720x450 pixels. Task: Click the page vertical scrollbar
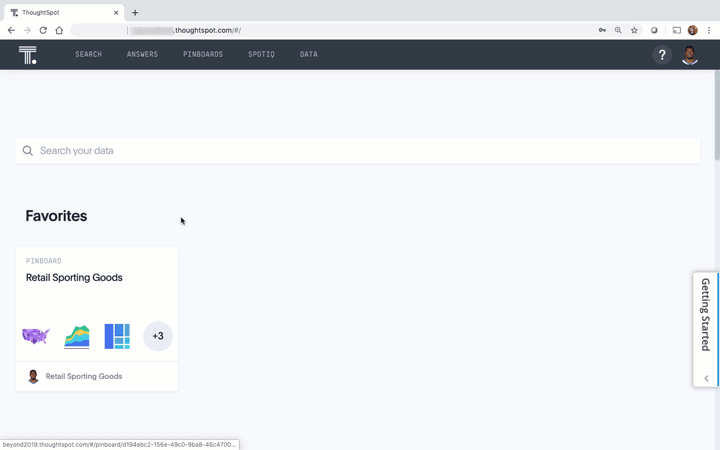coord(717,115)
